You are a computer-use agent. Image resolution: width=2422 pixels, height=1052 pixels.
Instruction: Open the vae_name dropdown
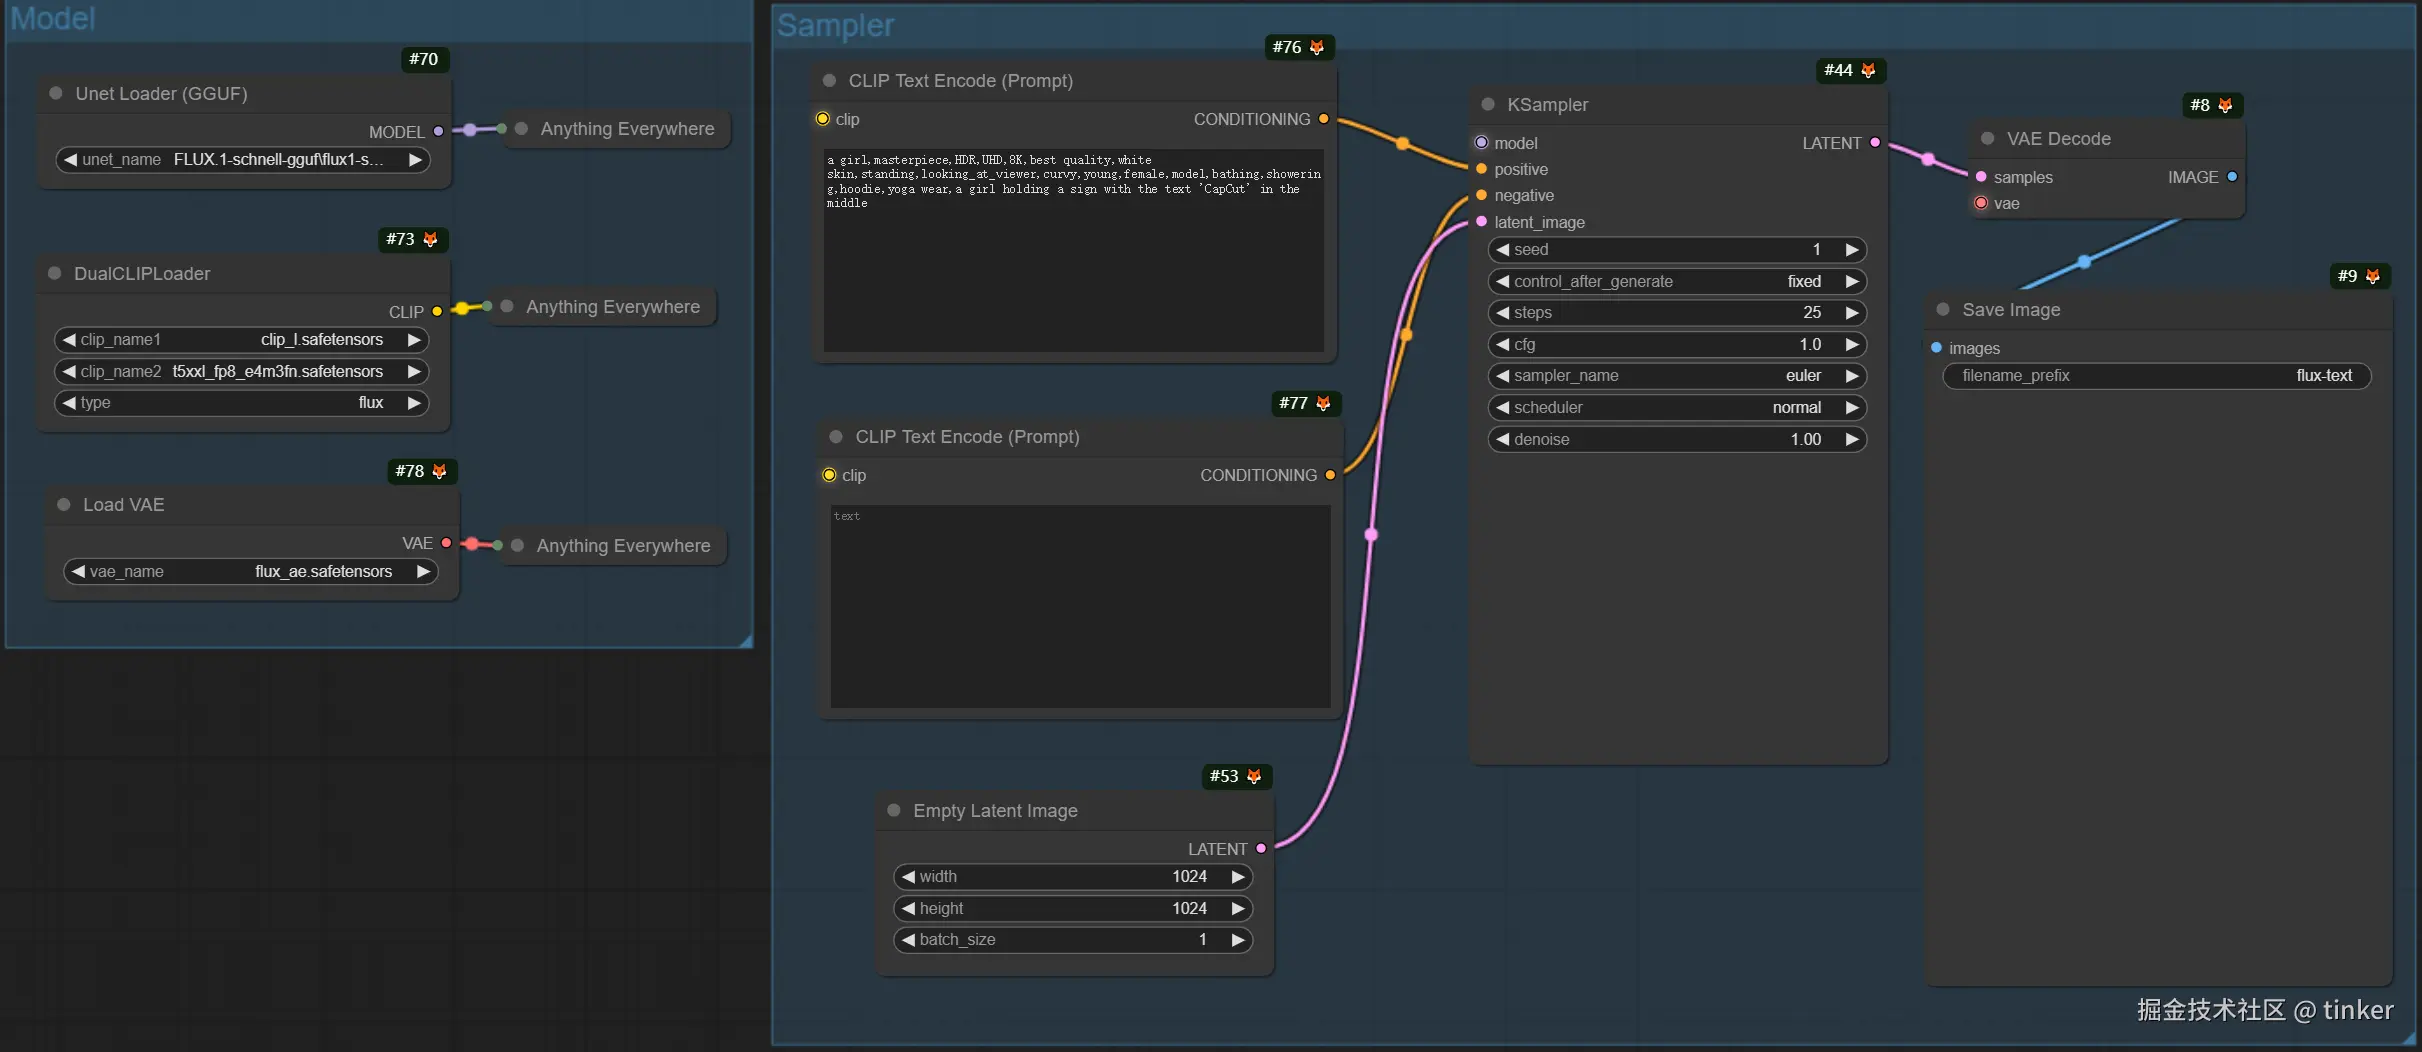[x=250, y=572]
